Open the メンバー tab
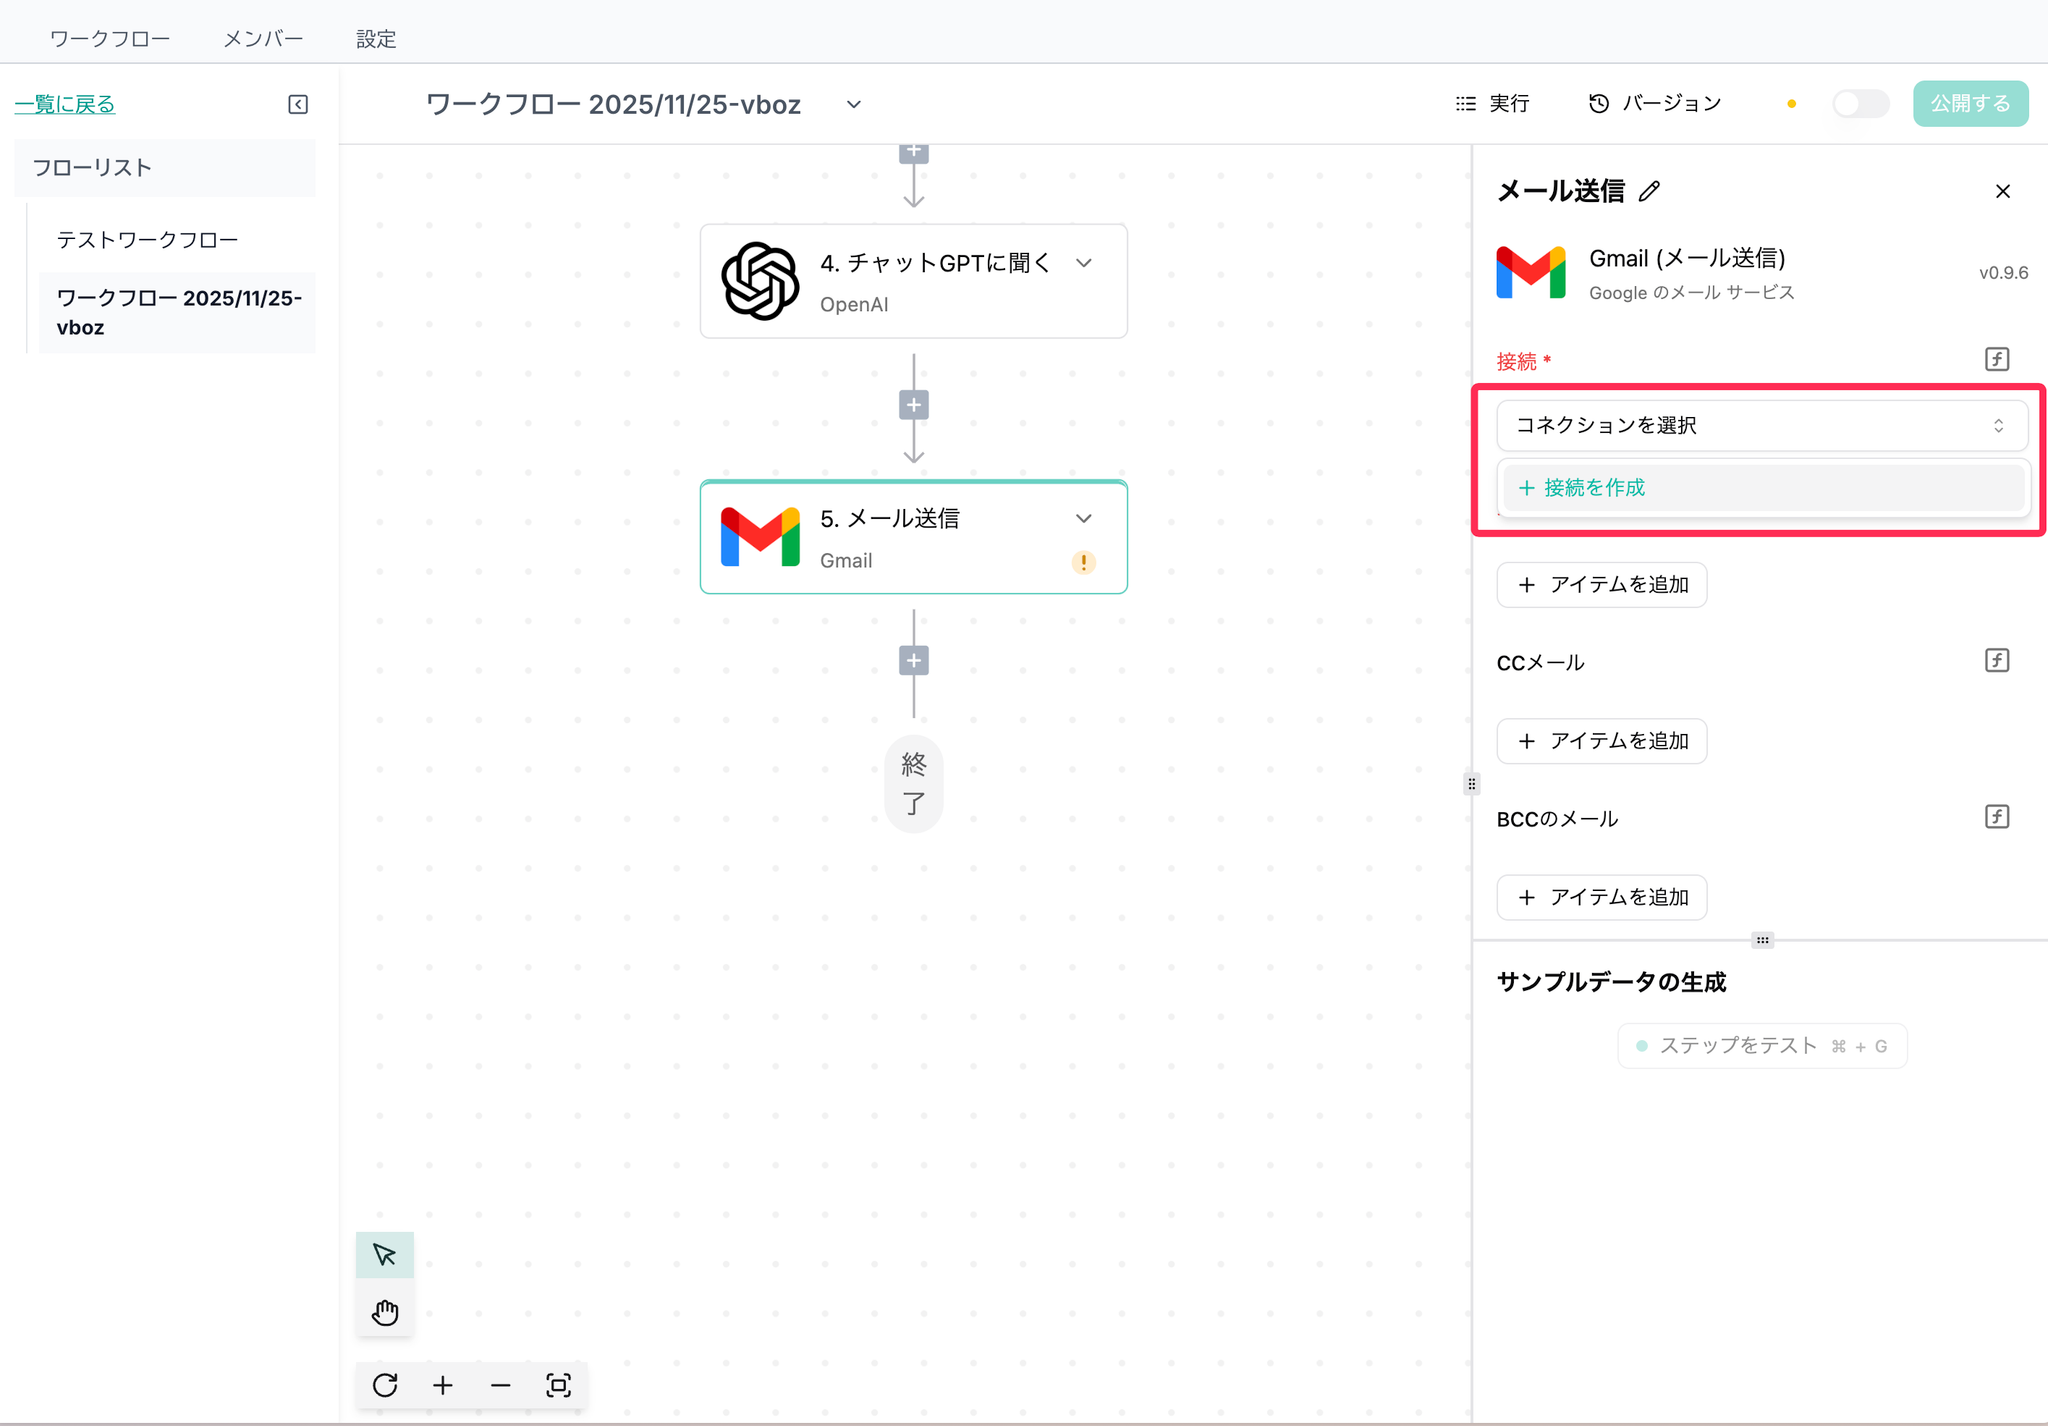Screen dimensions: 2048x1426 (x=263, y=38)
